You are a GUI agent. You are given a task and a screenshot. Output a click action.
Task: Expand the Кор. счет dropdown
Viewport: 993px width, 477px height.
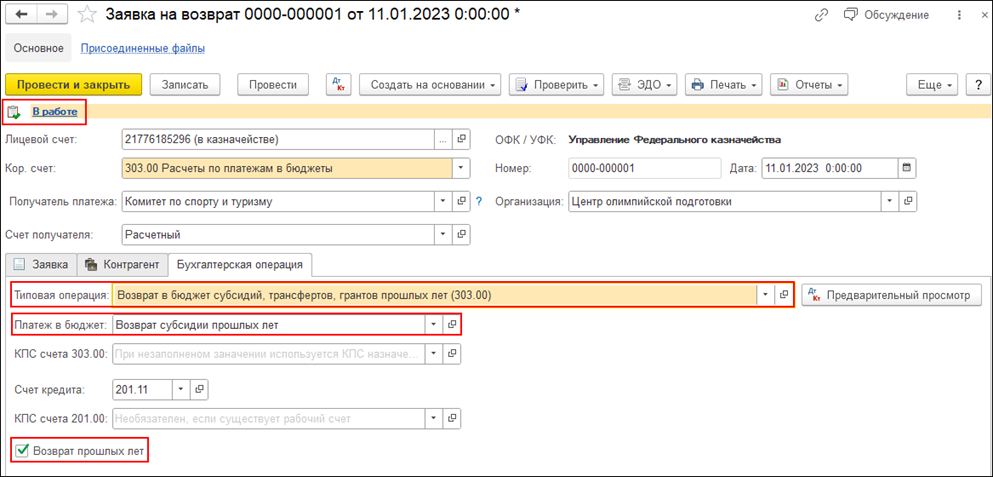461,168
